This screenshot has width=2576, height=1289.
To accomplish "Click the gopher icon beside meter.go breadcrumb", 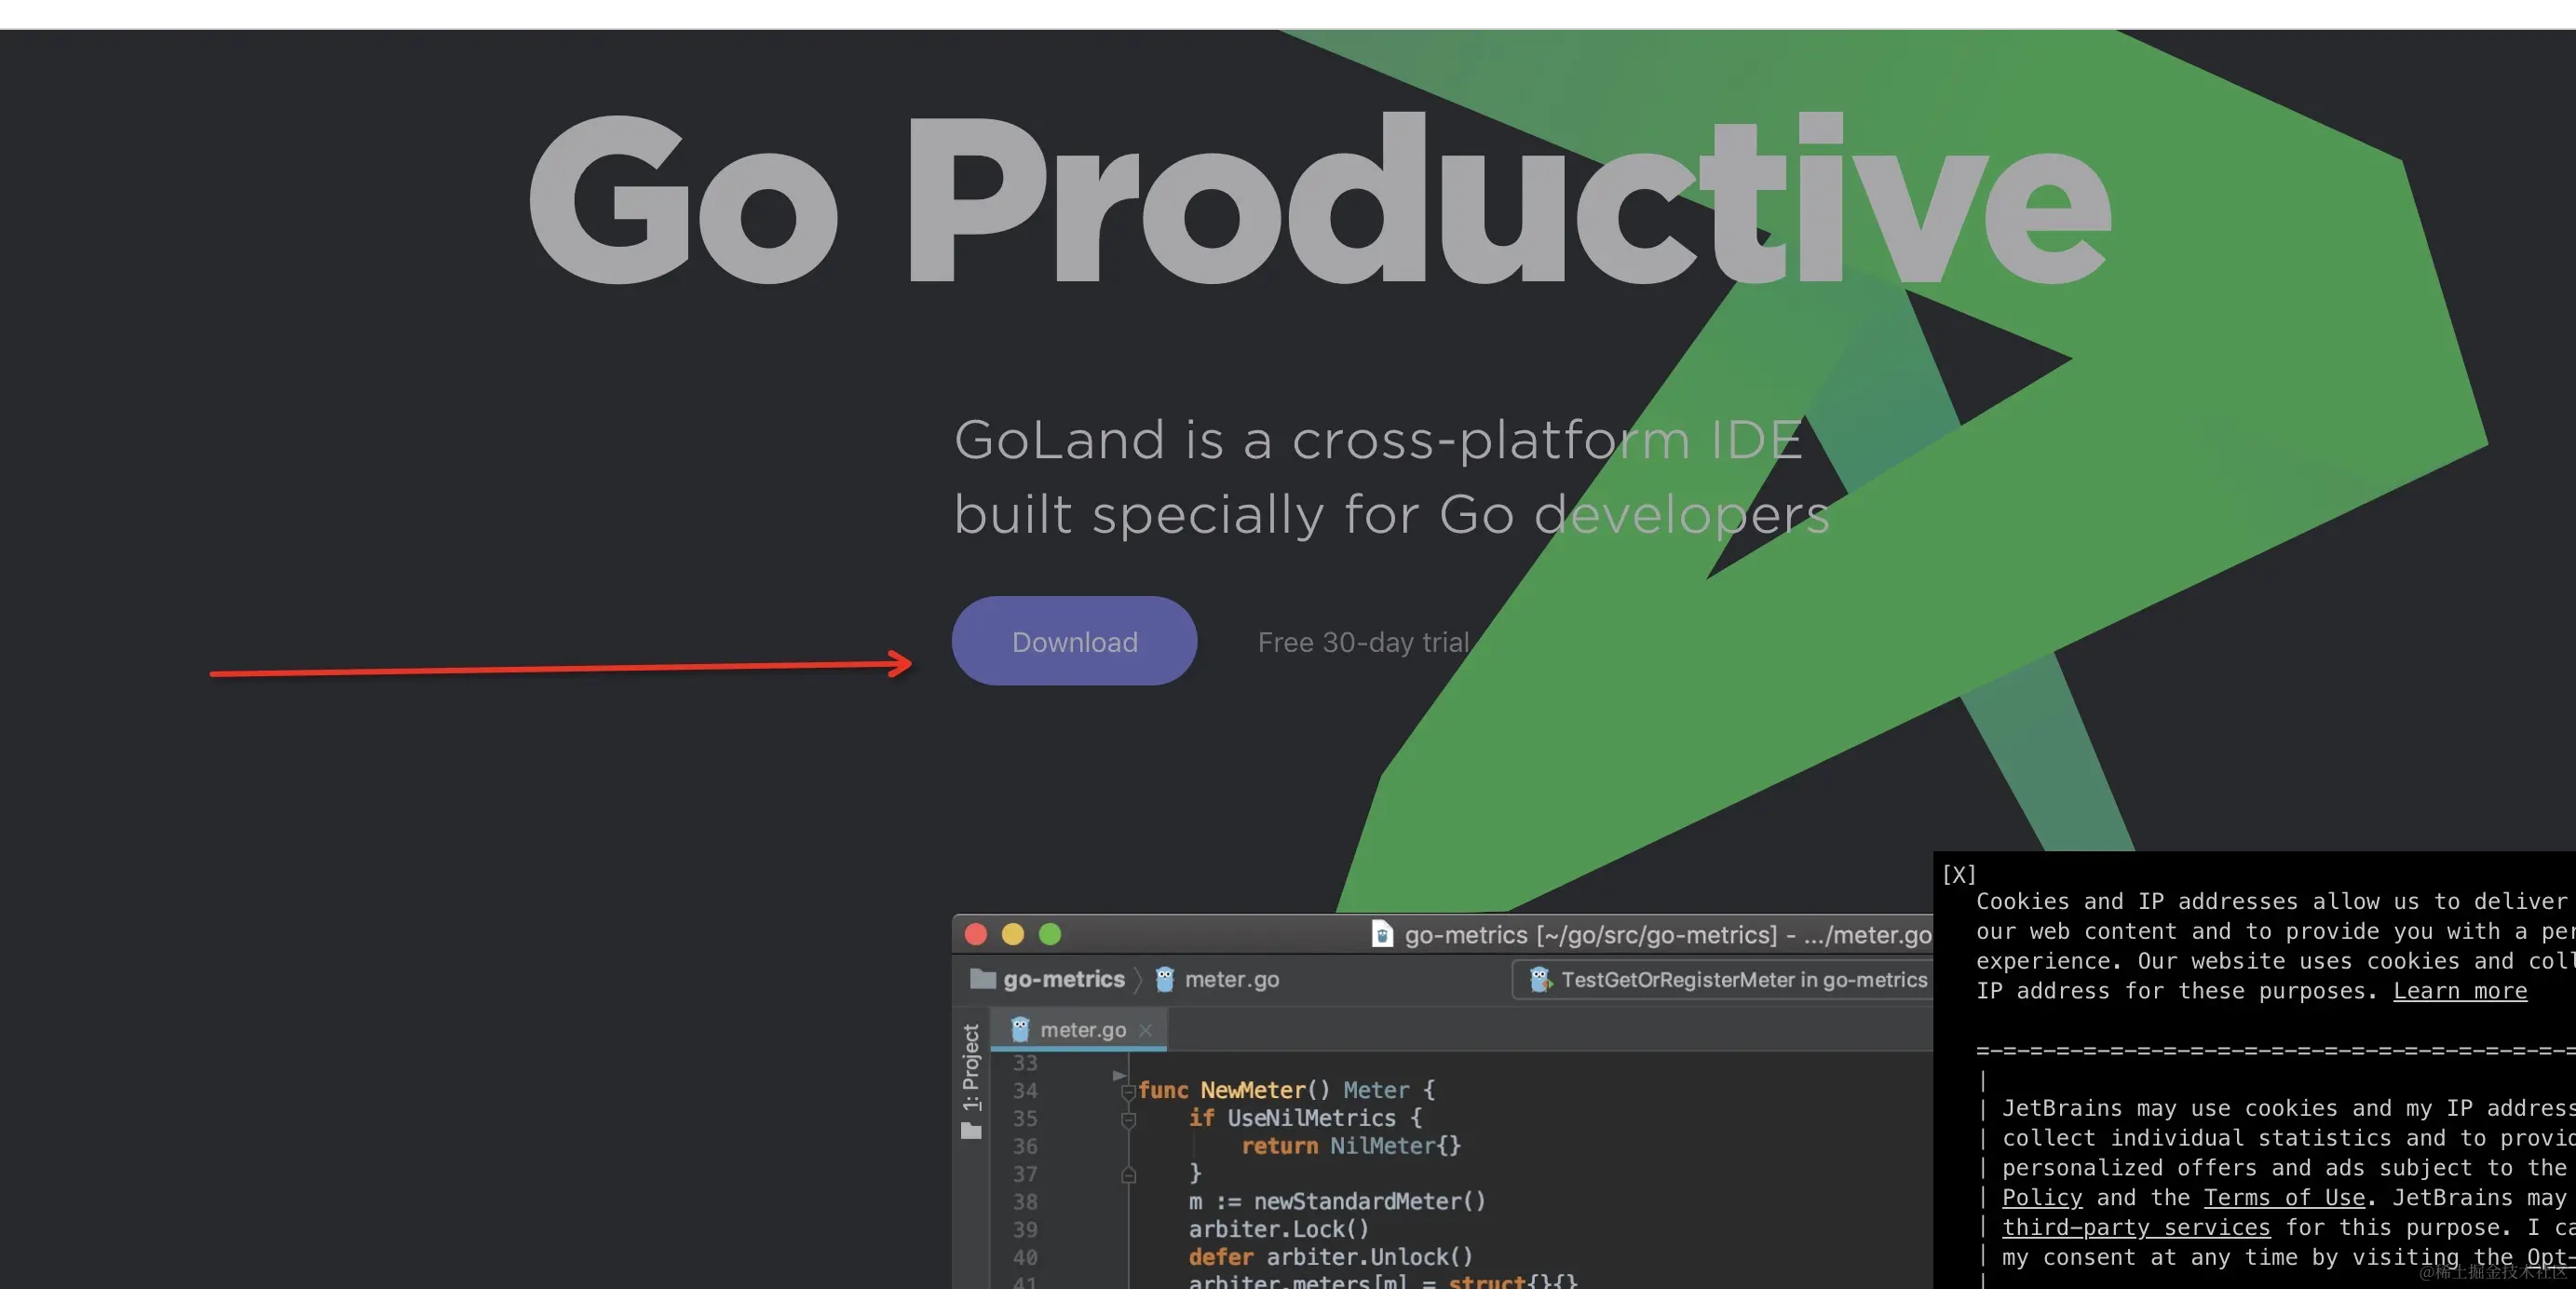I will pos(1164,979).
